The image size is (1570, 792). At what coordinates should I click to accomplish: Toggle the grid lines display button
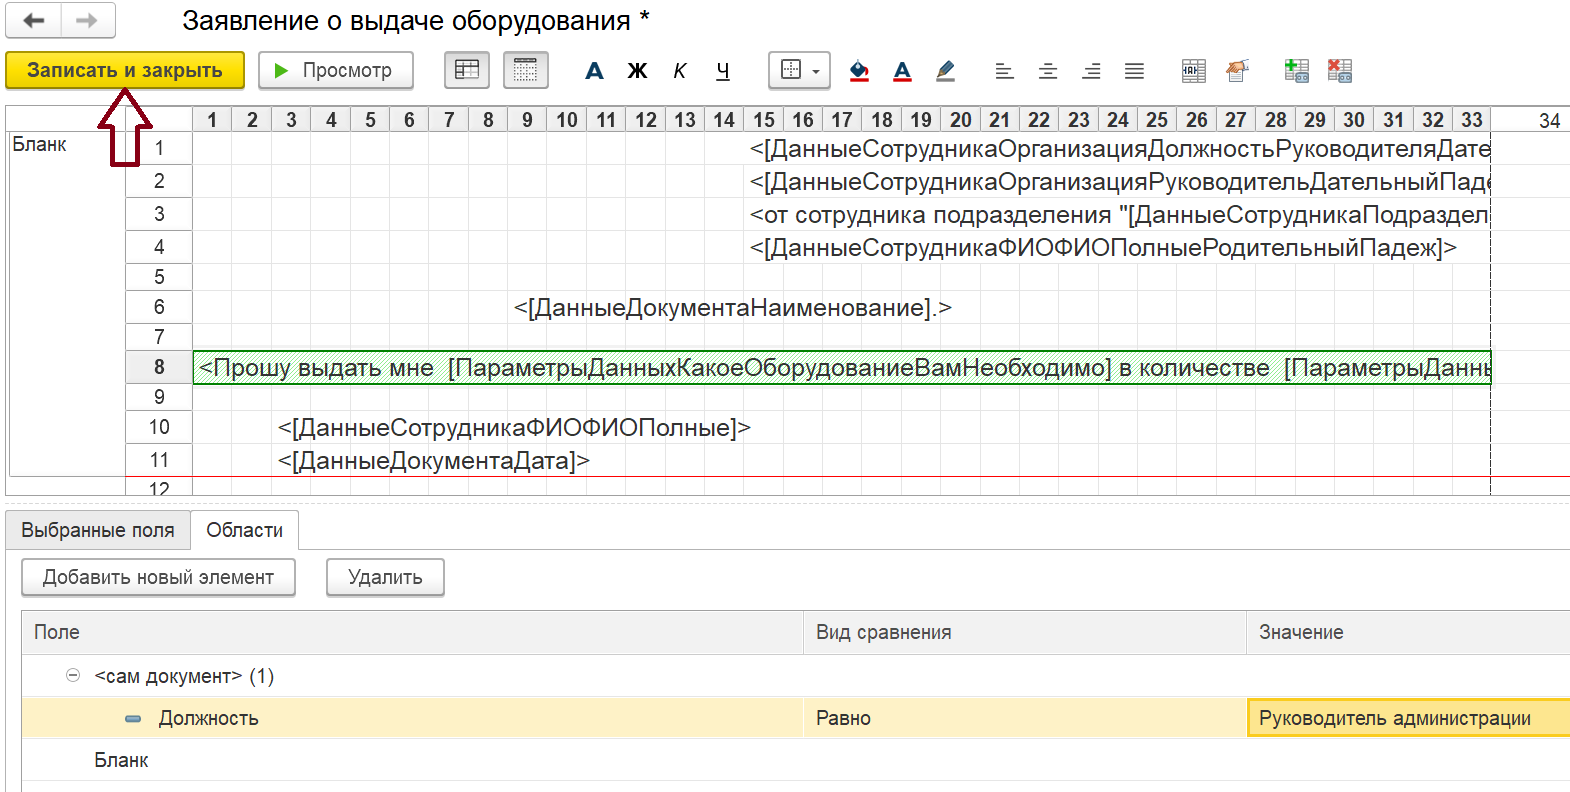click(525, 71)
